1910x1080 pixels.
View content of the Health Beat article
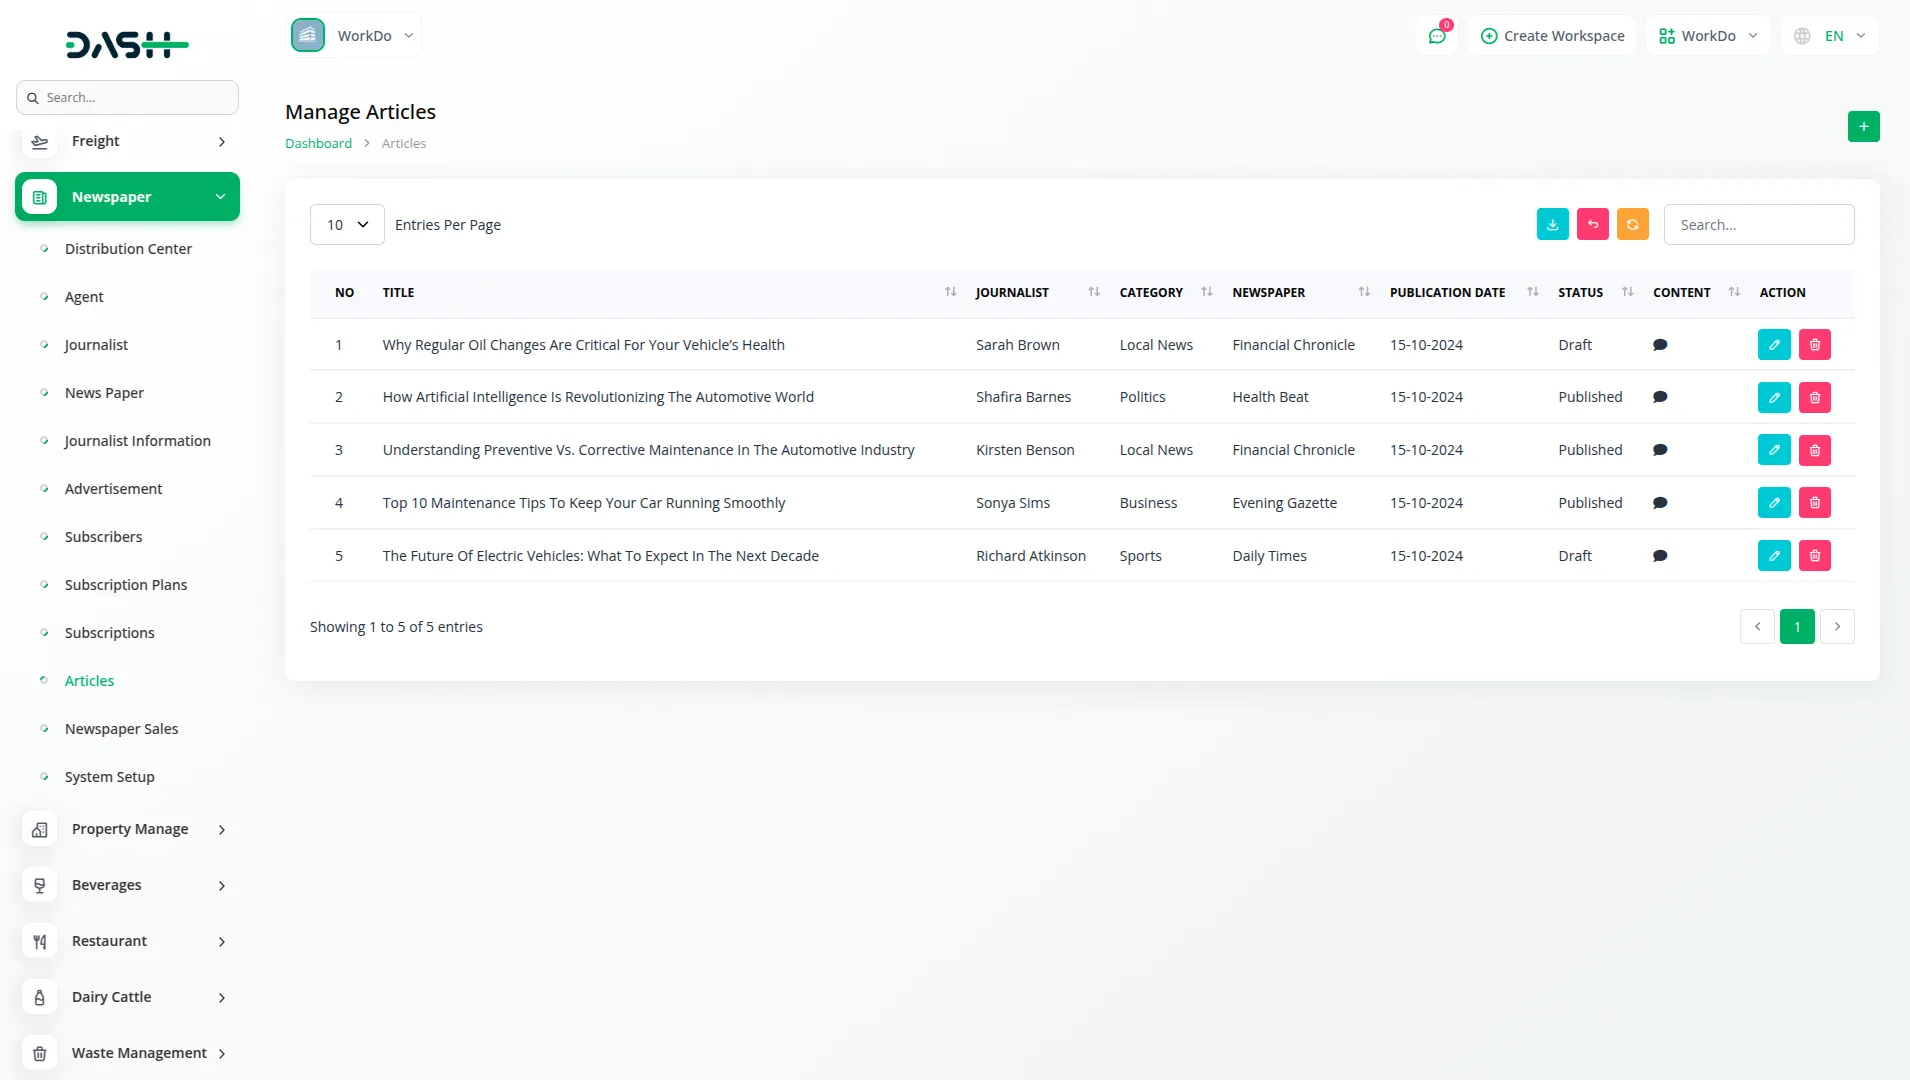pos(1660,397)
